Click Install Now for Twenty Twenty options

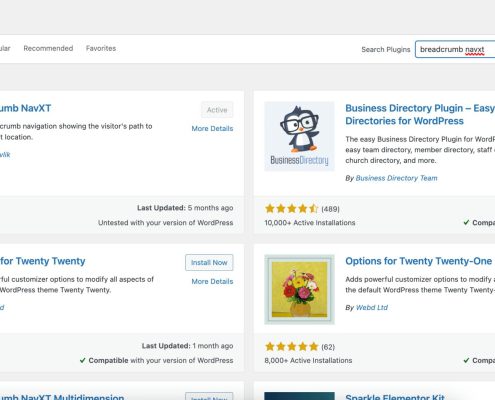click(x=209, y=263)
